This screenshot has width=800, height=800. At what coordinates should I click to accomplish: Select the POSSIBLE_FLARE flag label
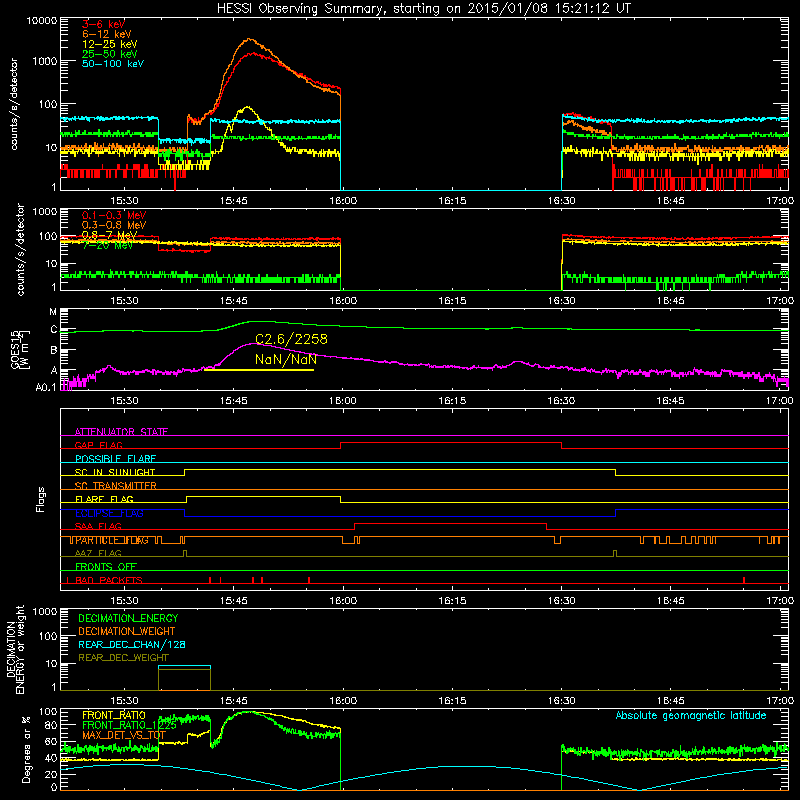click(115, 458)
